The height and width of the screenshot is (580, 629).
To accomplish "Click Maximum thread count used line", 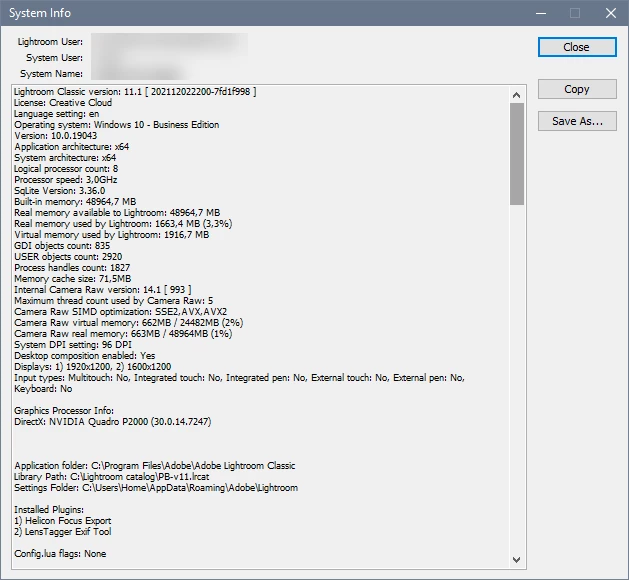I will click(x=114, y=301).
